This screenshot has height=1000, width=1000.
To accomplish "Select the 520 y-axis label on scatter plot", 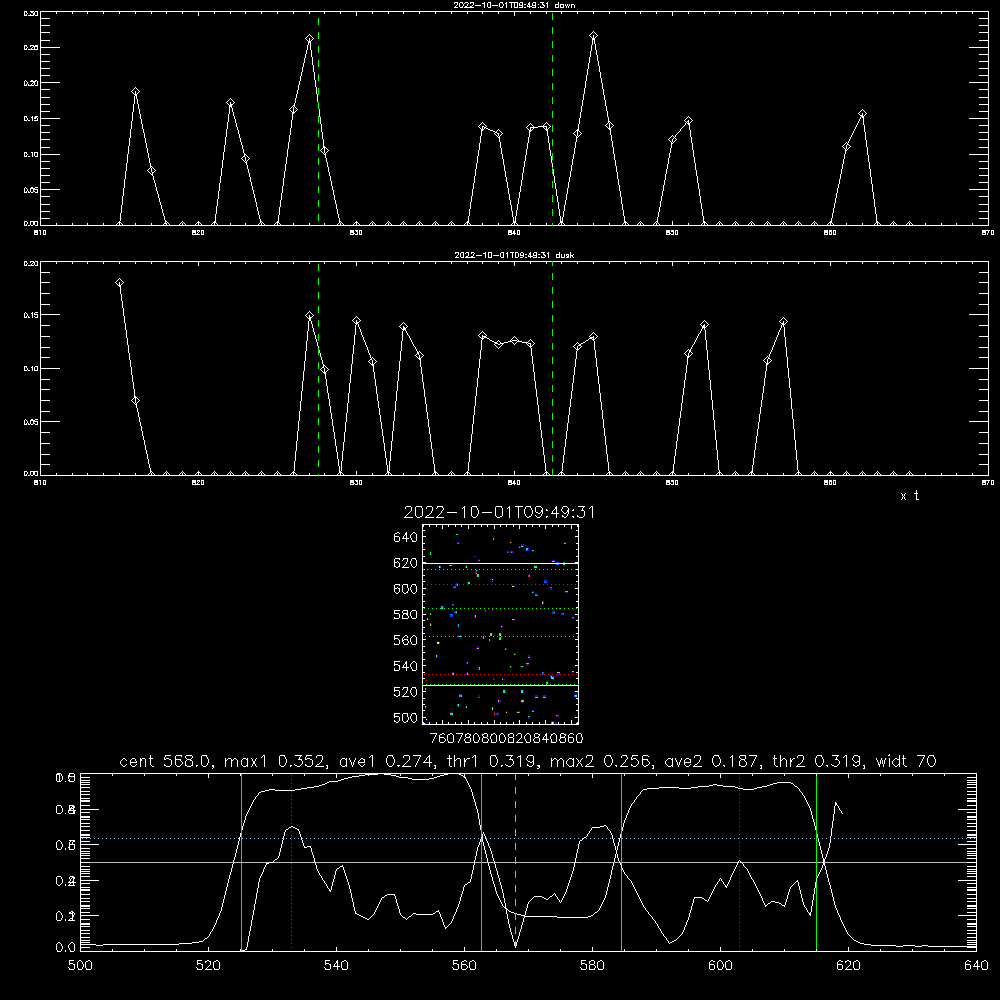I will pyautogui.click(x=406, y=692).
